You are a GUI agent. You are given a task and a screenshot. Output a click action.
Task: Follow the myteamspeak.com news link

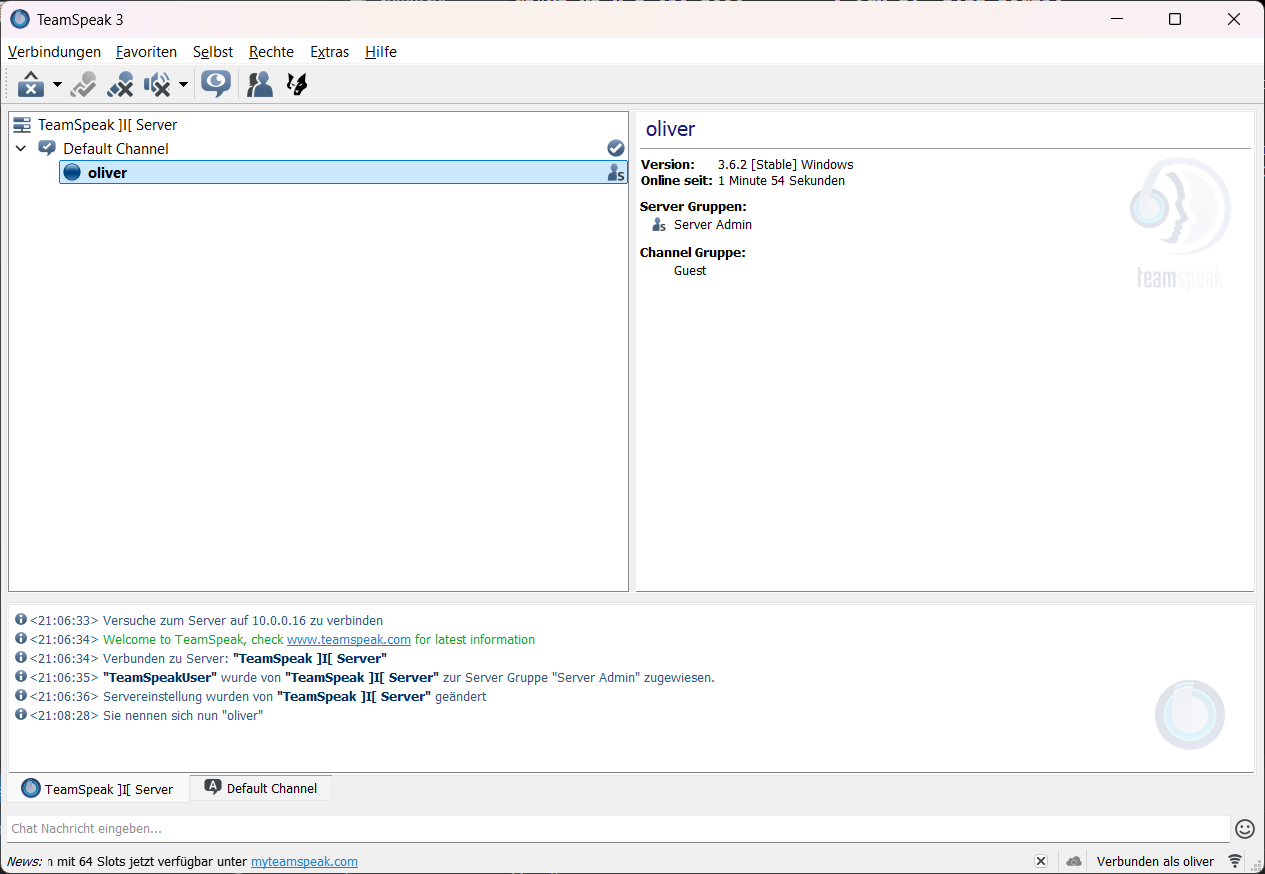[x=304, y=861]
